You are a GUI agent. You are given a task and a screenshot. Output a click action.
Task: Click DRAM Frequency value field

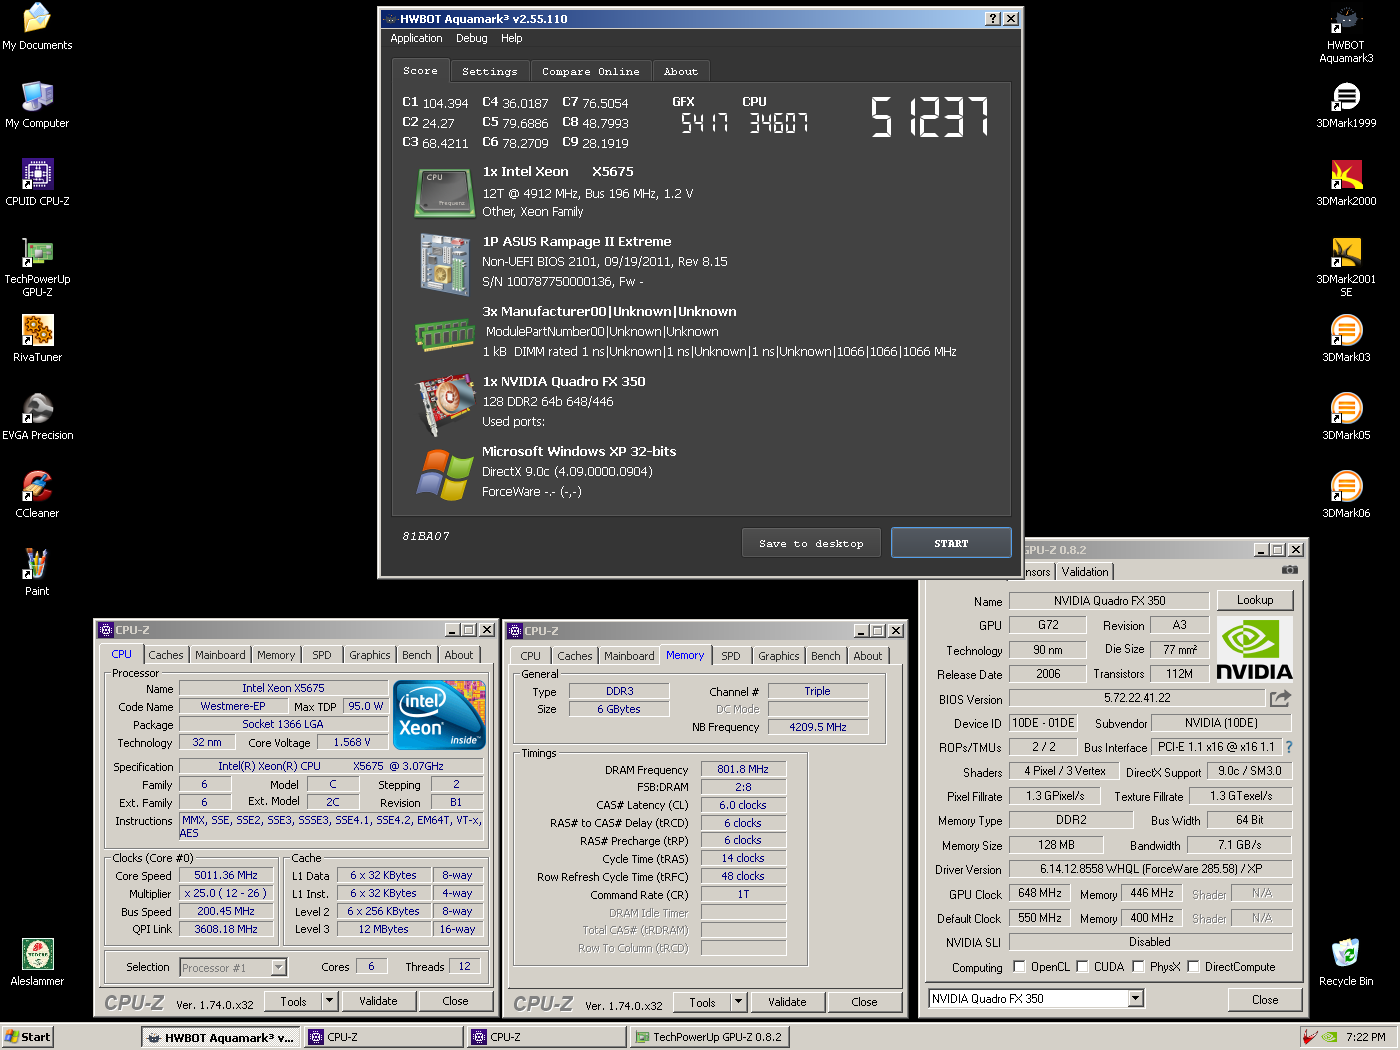(743, 769)
